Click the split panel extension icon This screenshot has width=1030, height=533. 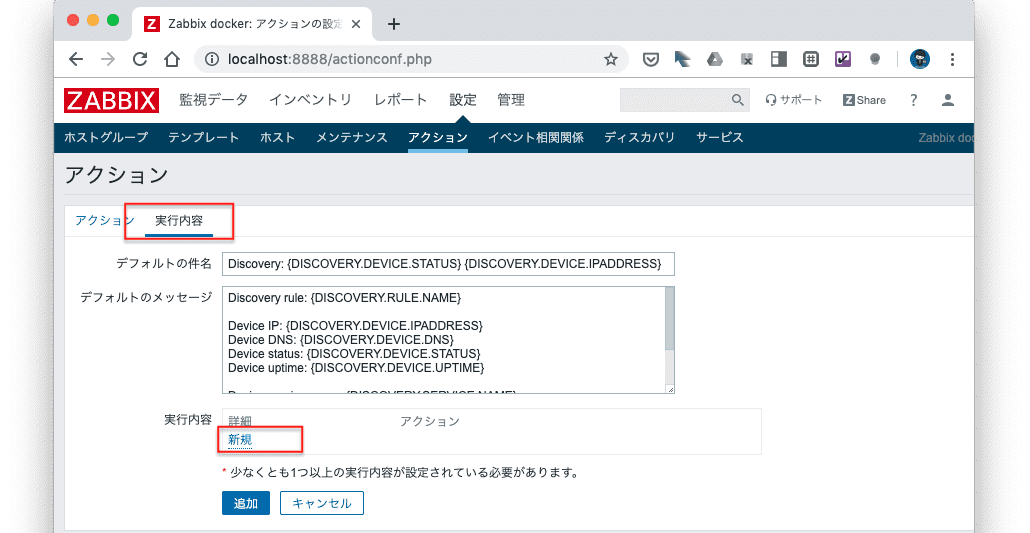pos(779,59)
